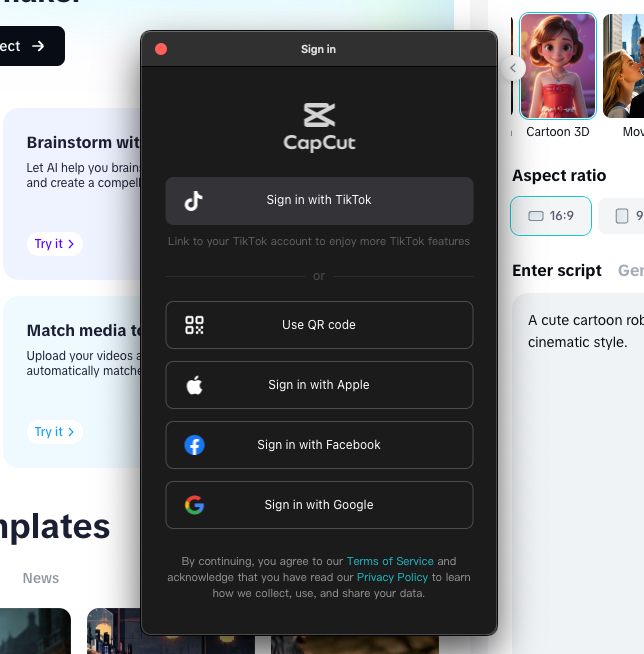The height and width of the screenshot is (654, 644).
Task: Click the QR code icon
Action: (194, 325)
